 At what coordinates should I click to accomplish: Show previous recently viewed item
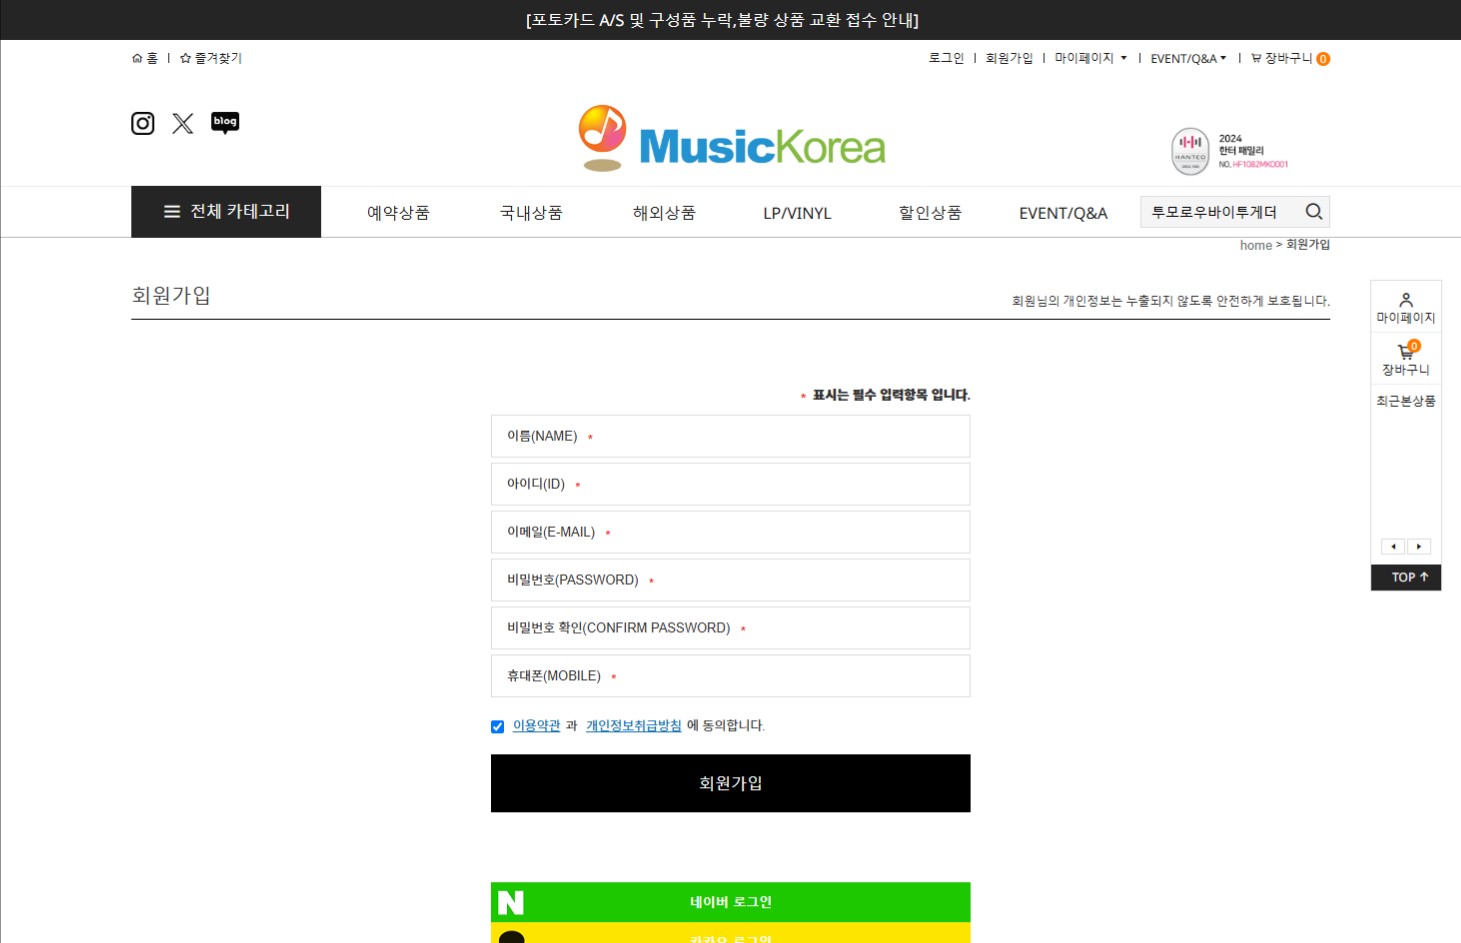1393,547
